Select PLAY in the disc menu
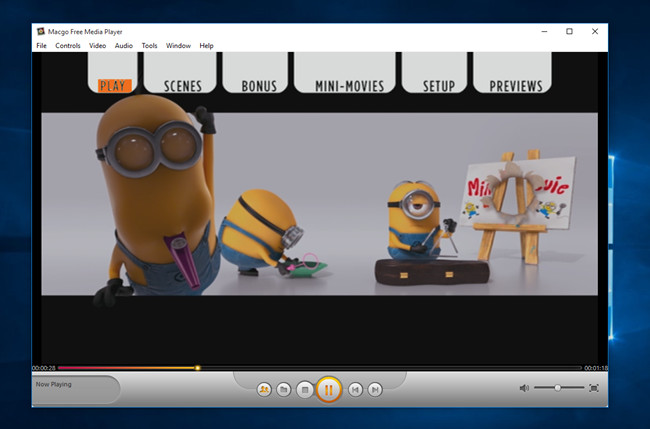 point(114,86)
